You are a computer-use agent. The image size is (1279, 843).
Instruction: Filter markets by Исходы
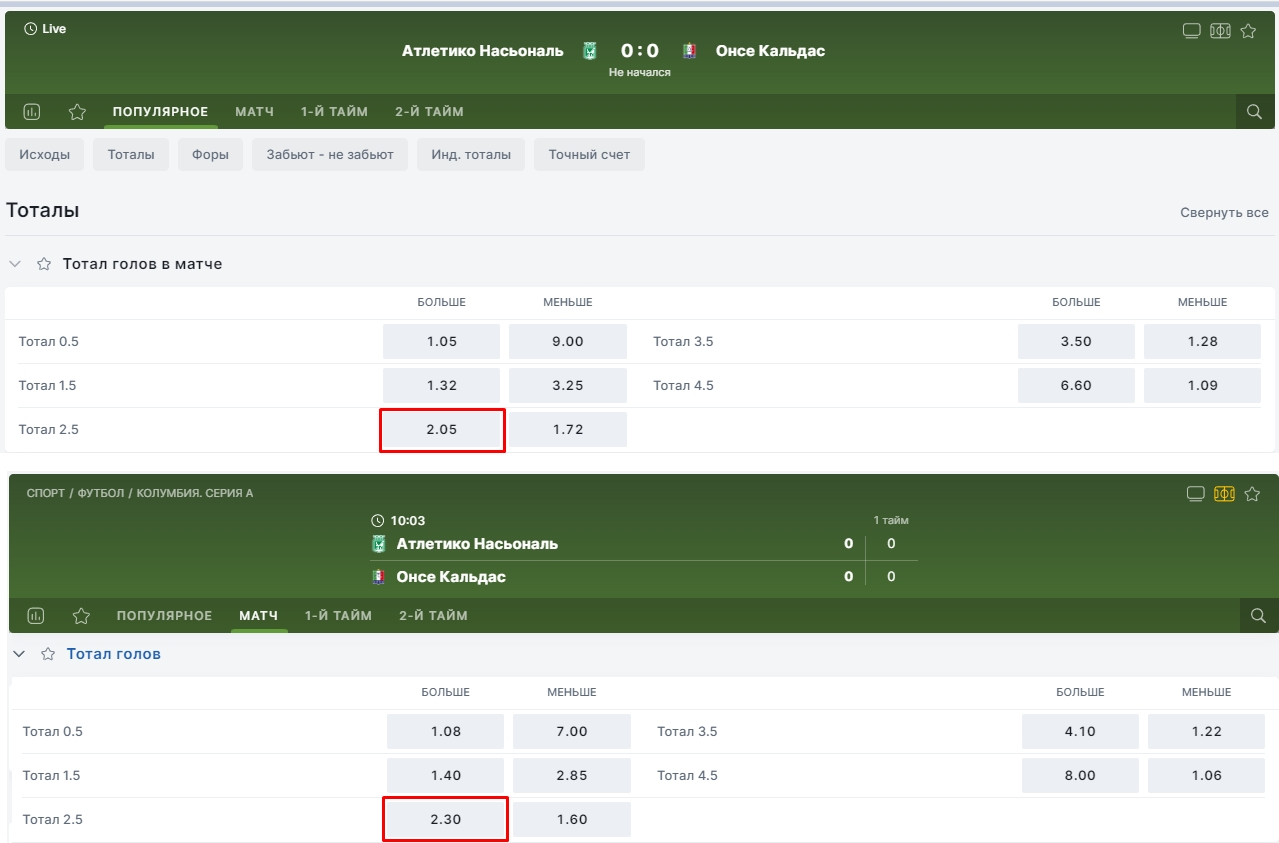pyautogui.click(x=45, y=155)
